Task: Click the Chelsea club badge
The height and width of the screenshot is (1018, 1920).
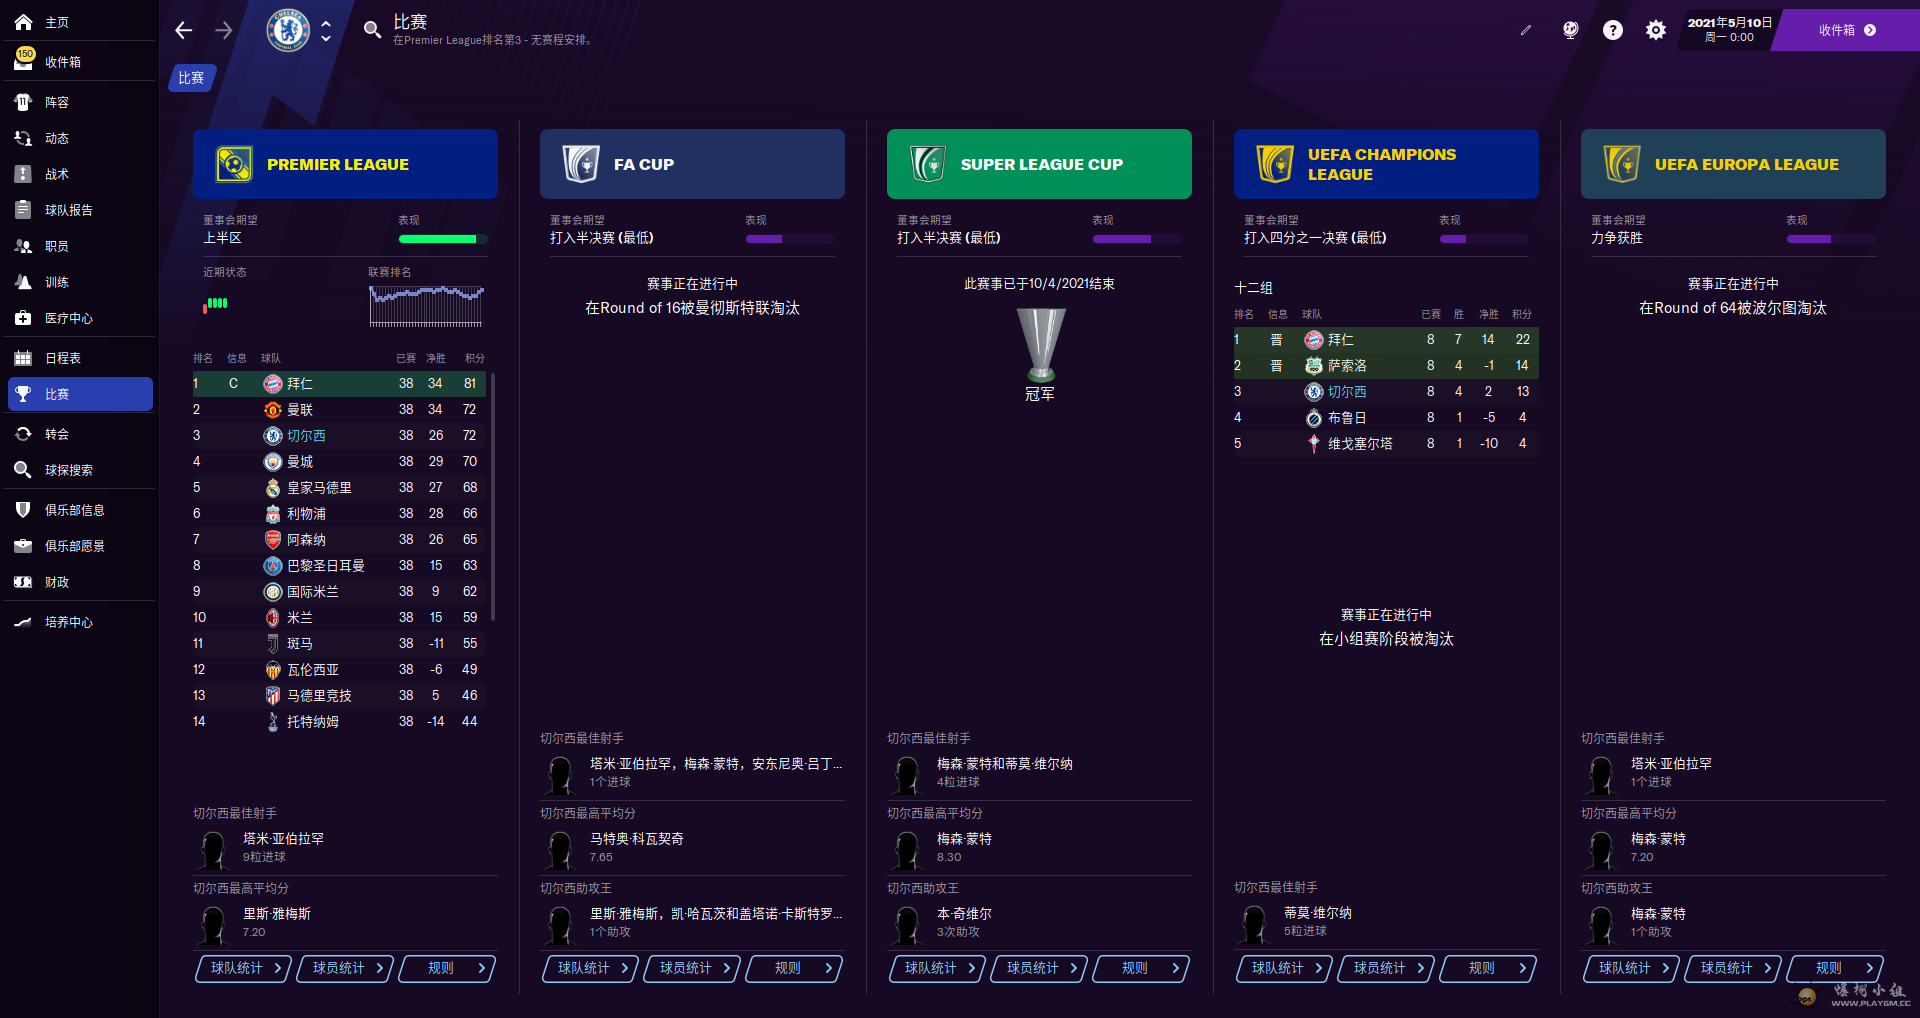Action: [x=288, y=30]
